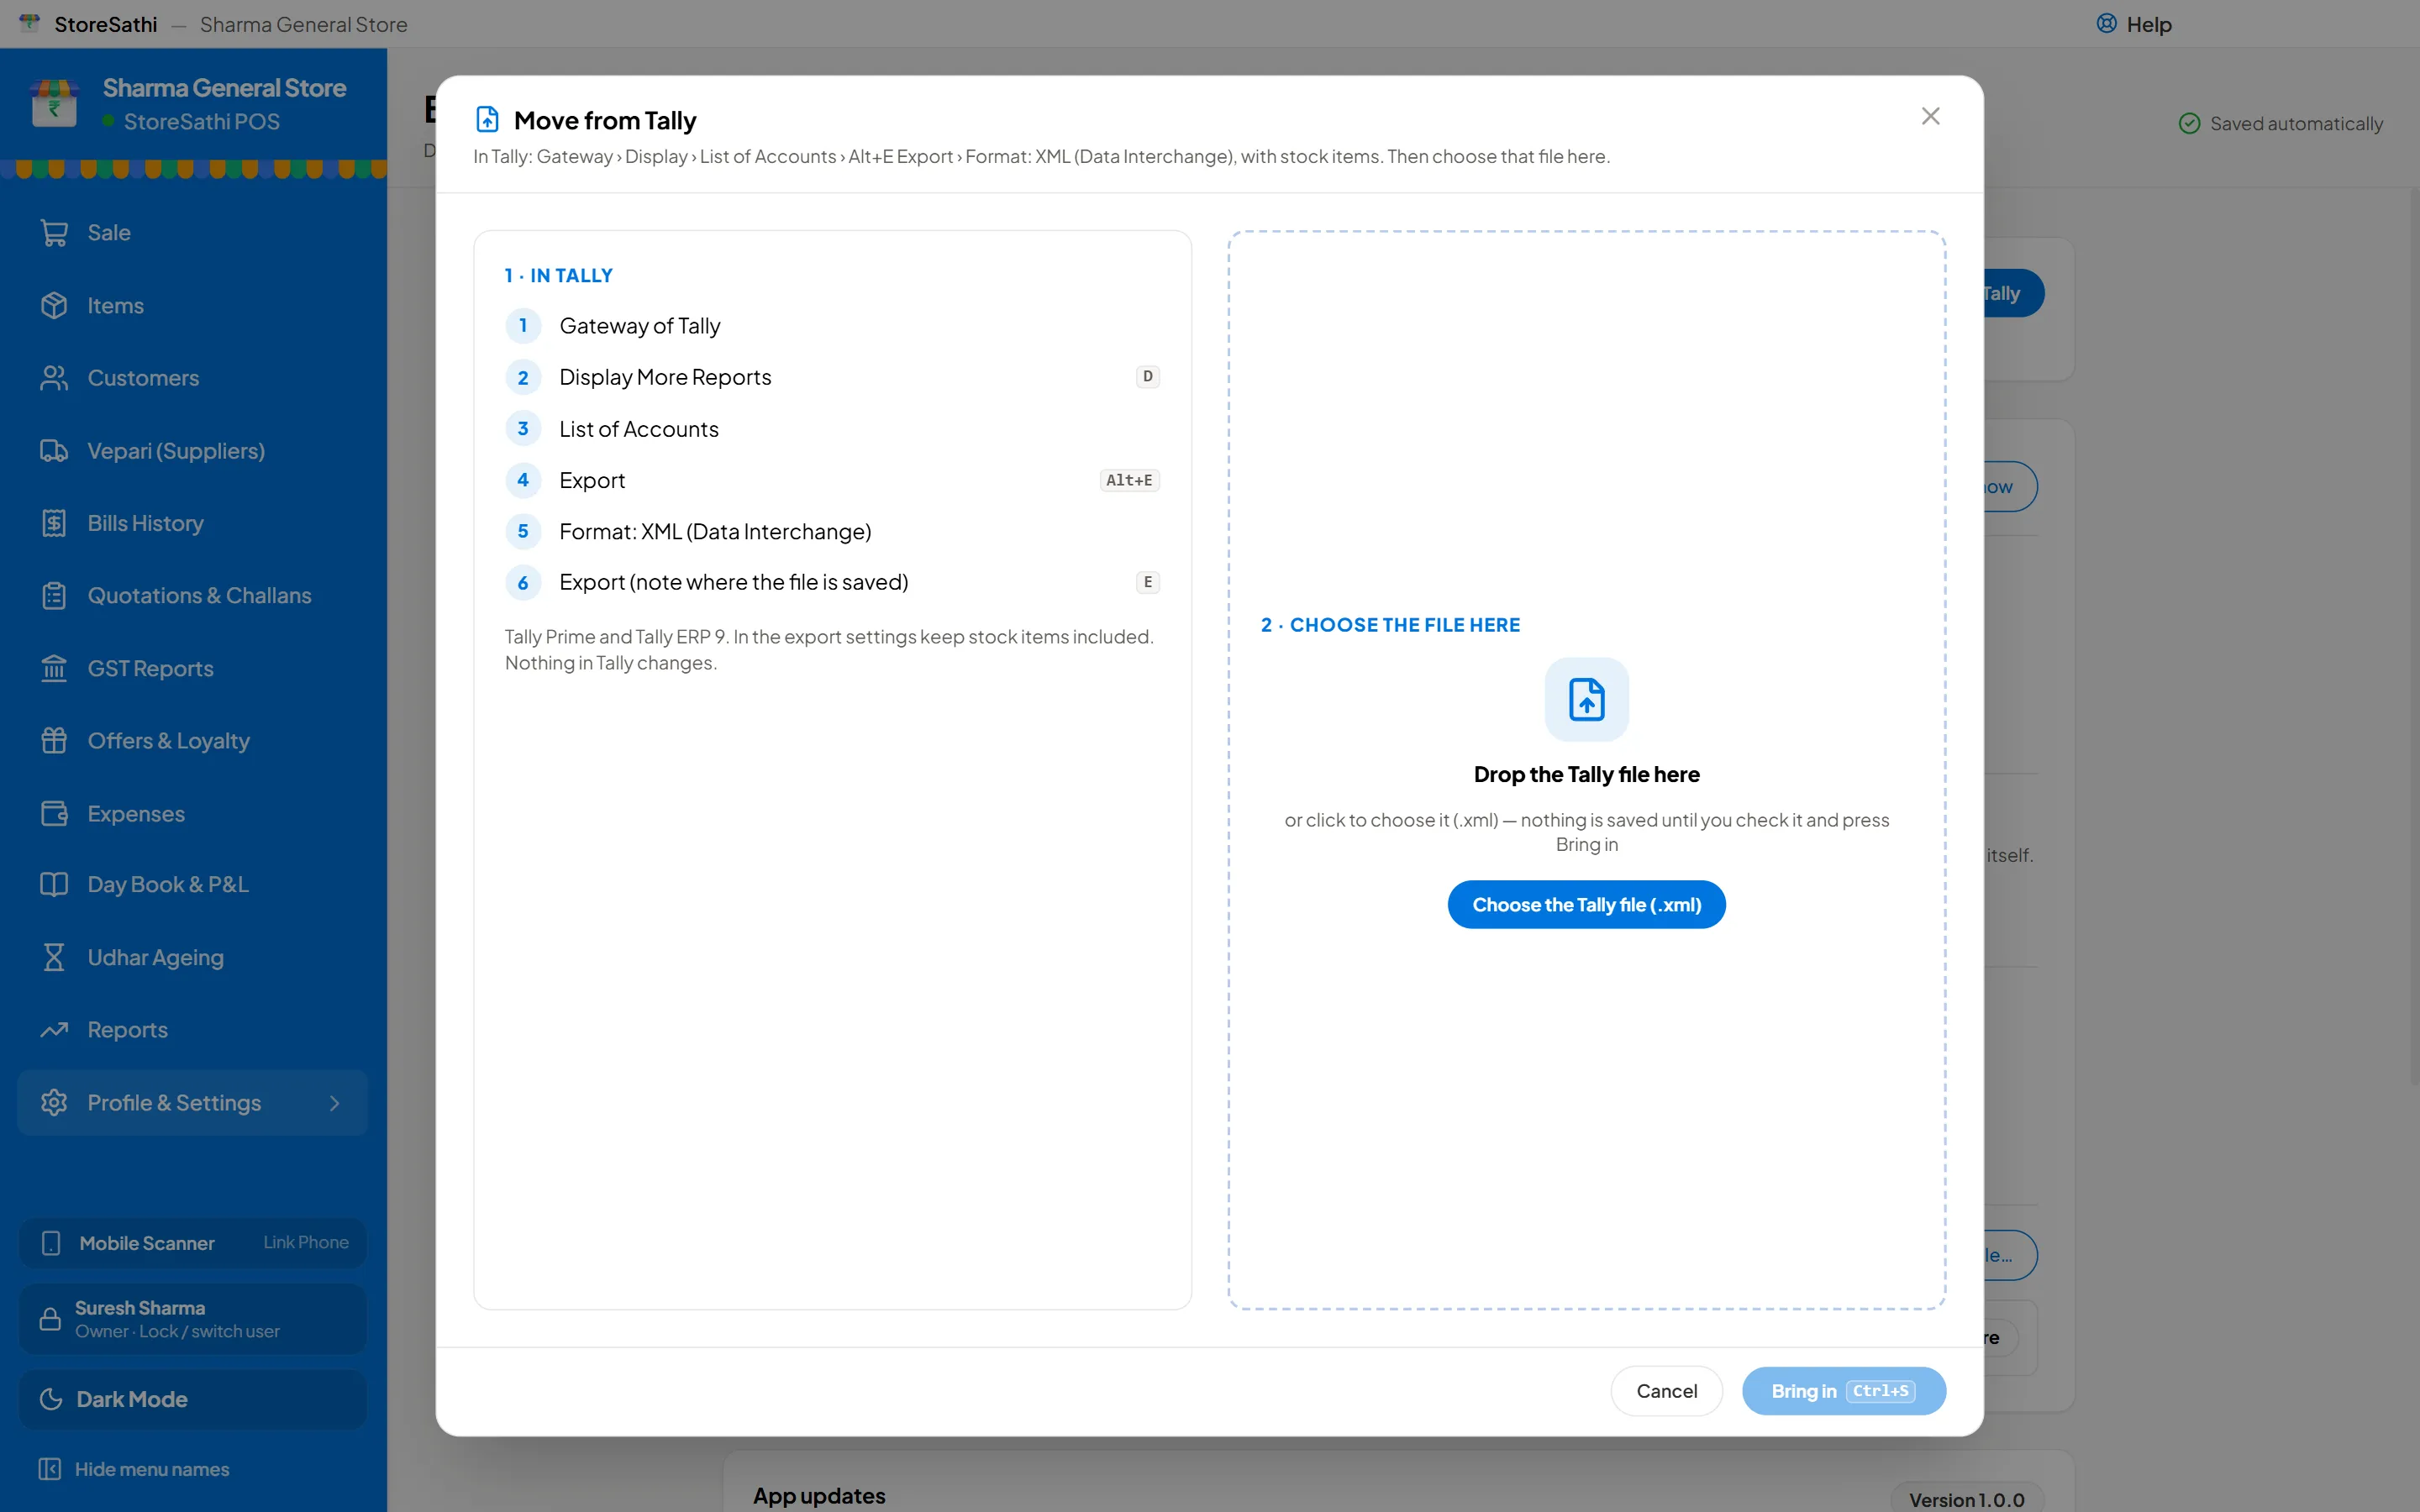Click the Expenses wallet icon

(54, 814)
